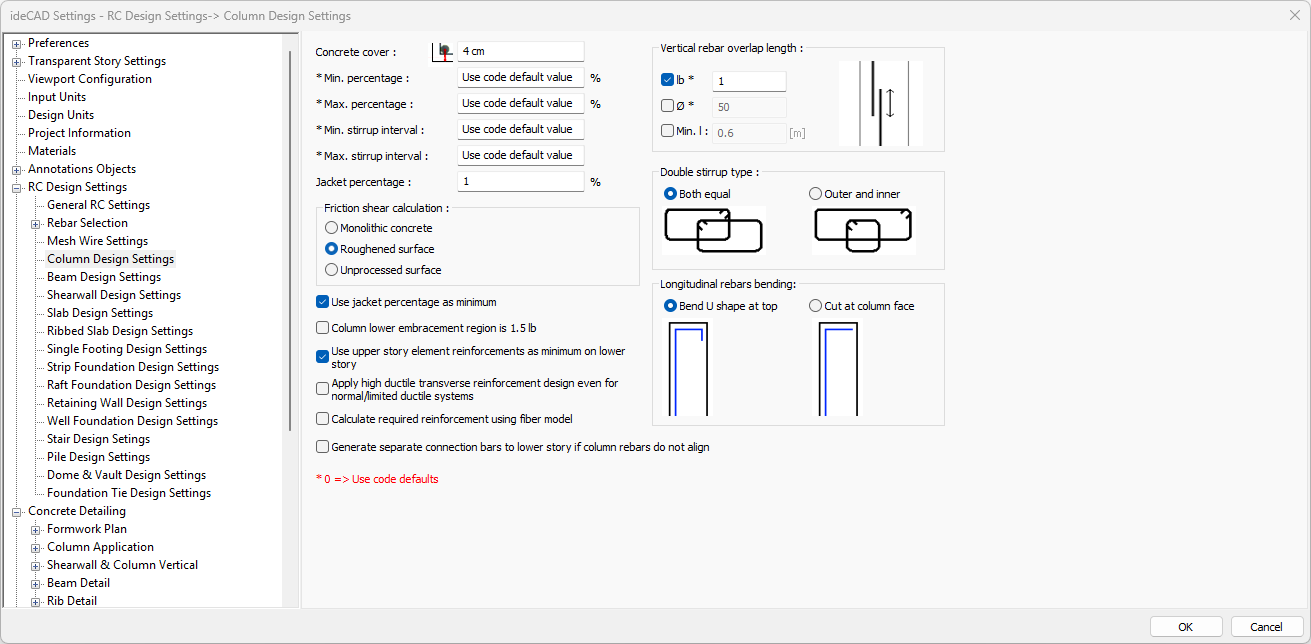Choose Bend U shape at top
Viewport: 1311px width, 644px height.
(670, 306)
